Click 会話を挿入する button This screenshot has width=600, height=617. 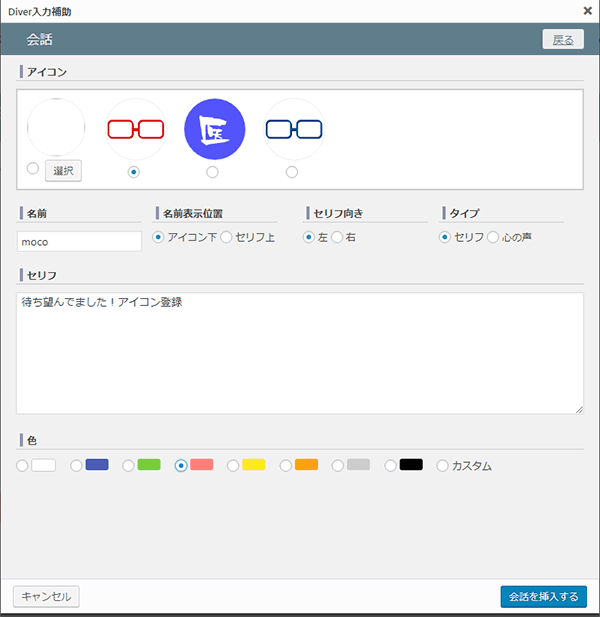tap(543, 596)
